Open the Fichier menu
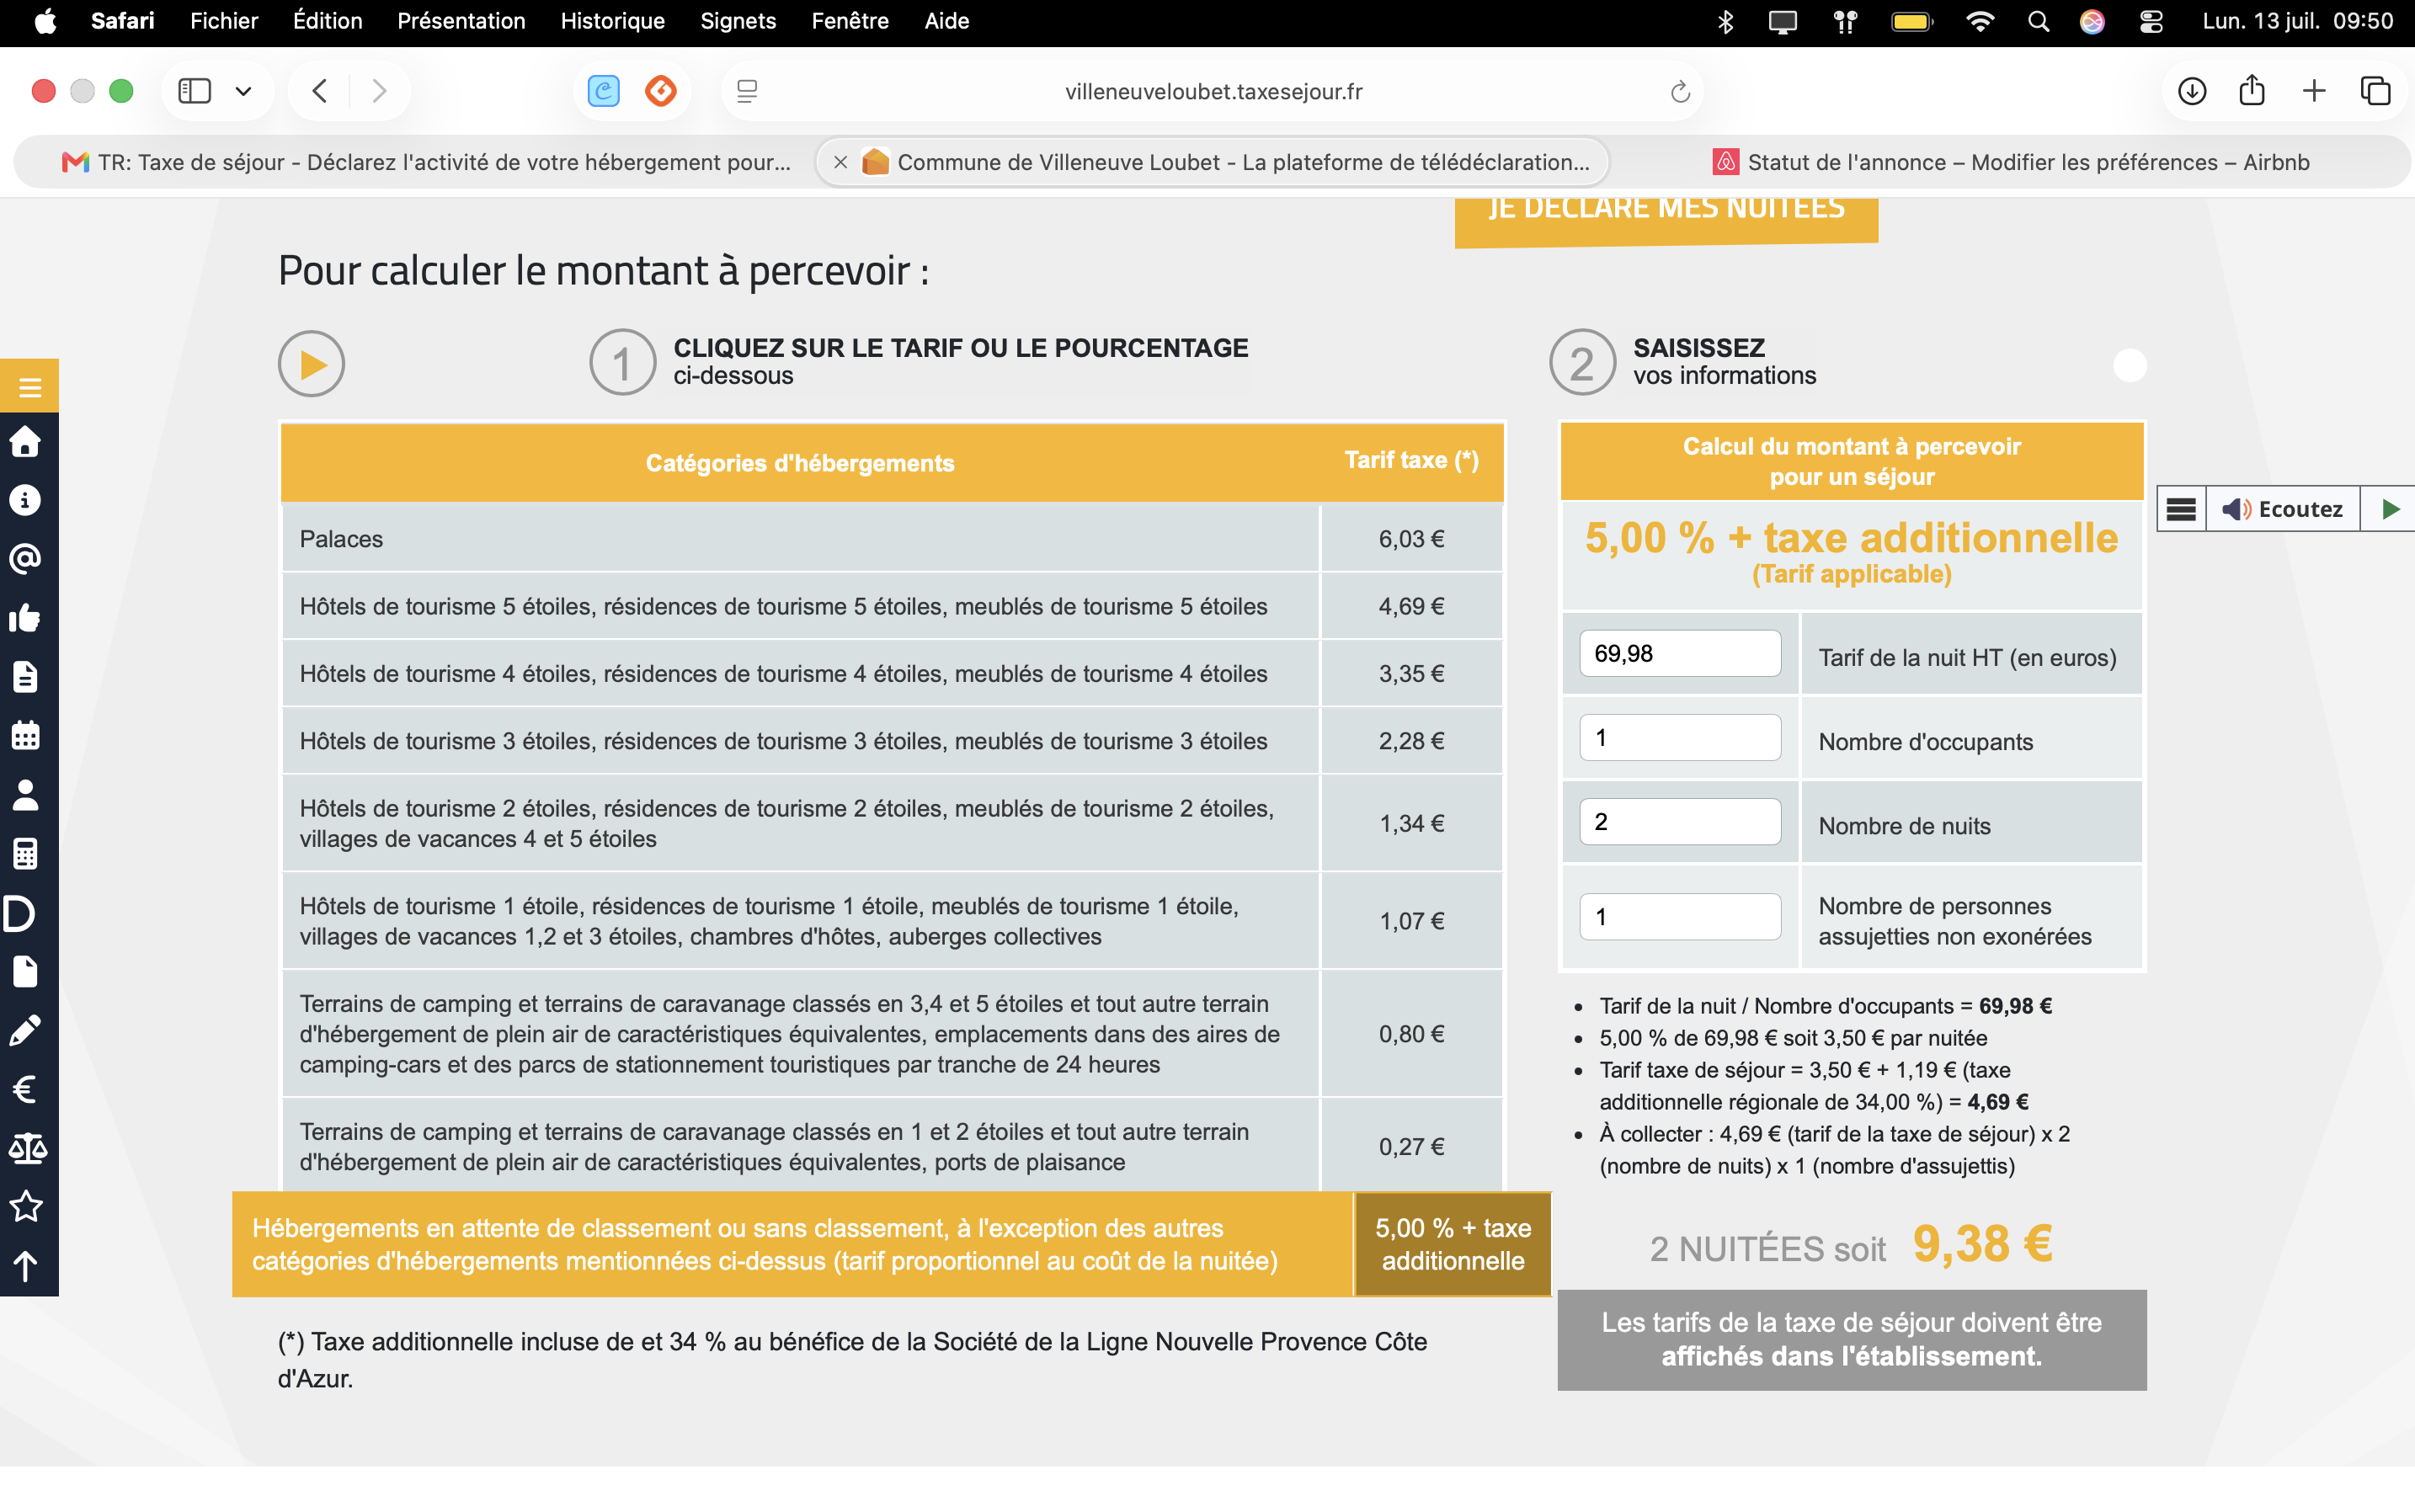The height and width of the screenshot is (1512, 2415). (x=224, y=21)
